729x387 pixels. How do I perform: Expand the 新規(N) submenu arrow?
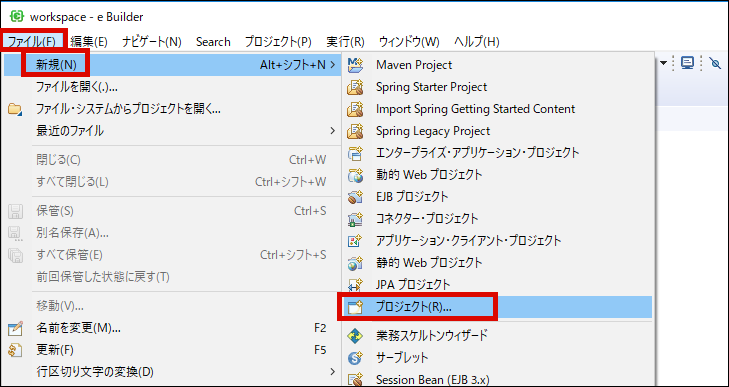[332, 65]
